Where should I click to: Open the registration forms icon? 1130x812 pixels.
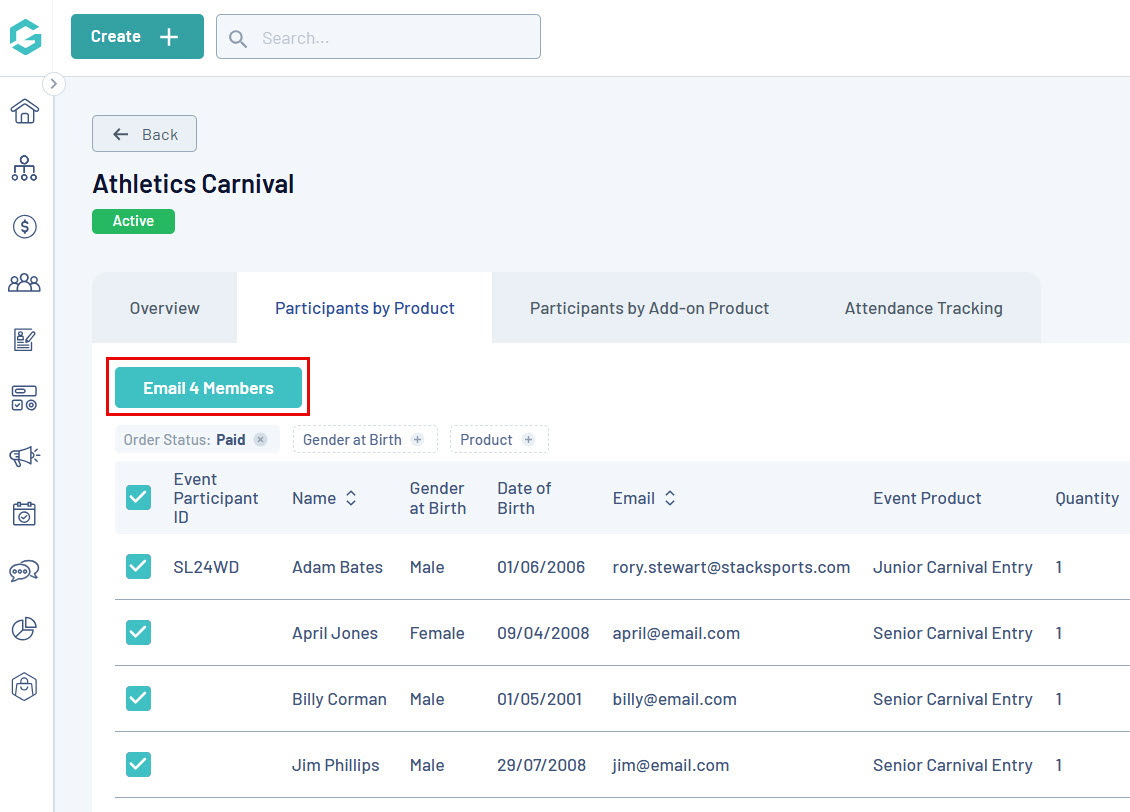tap(25, 339)
